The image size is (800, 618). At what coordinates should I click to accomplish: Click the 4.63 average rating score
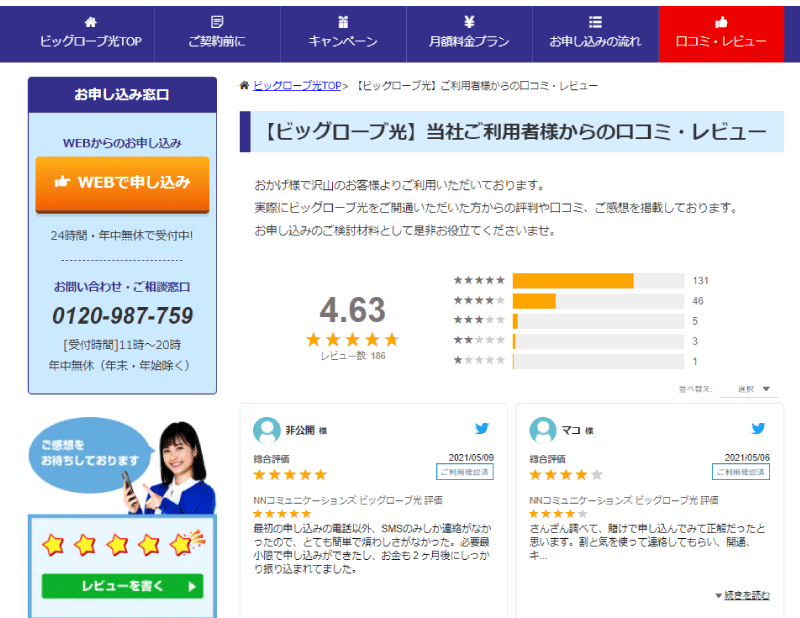coord(353,310)
